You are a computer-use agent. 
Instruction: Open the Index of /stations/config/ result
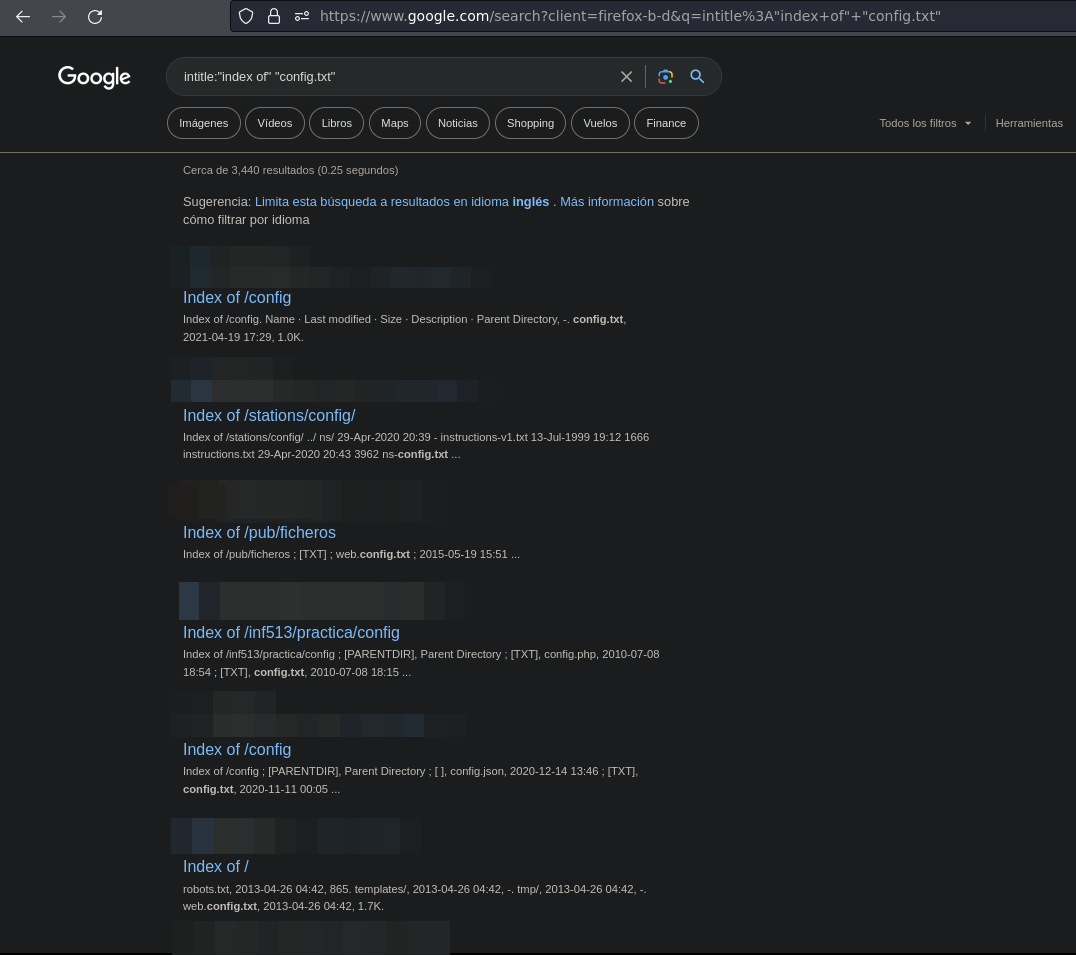[x=269, y=415]
